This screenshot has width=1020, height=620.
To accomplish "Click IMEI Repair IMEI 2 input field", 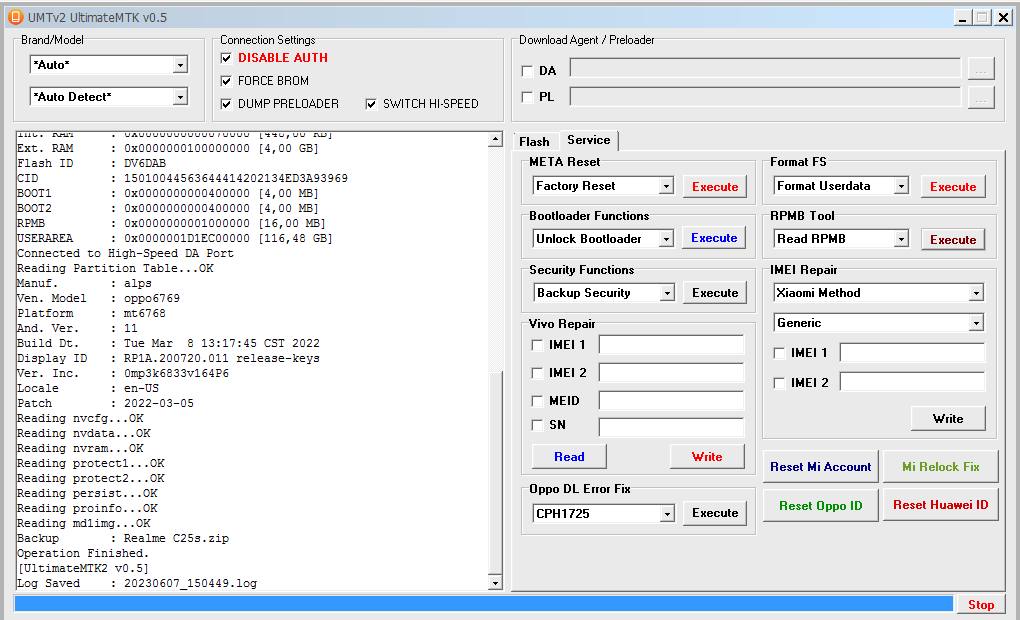I will click(912, 382).
